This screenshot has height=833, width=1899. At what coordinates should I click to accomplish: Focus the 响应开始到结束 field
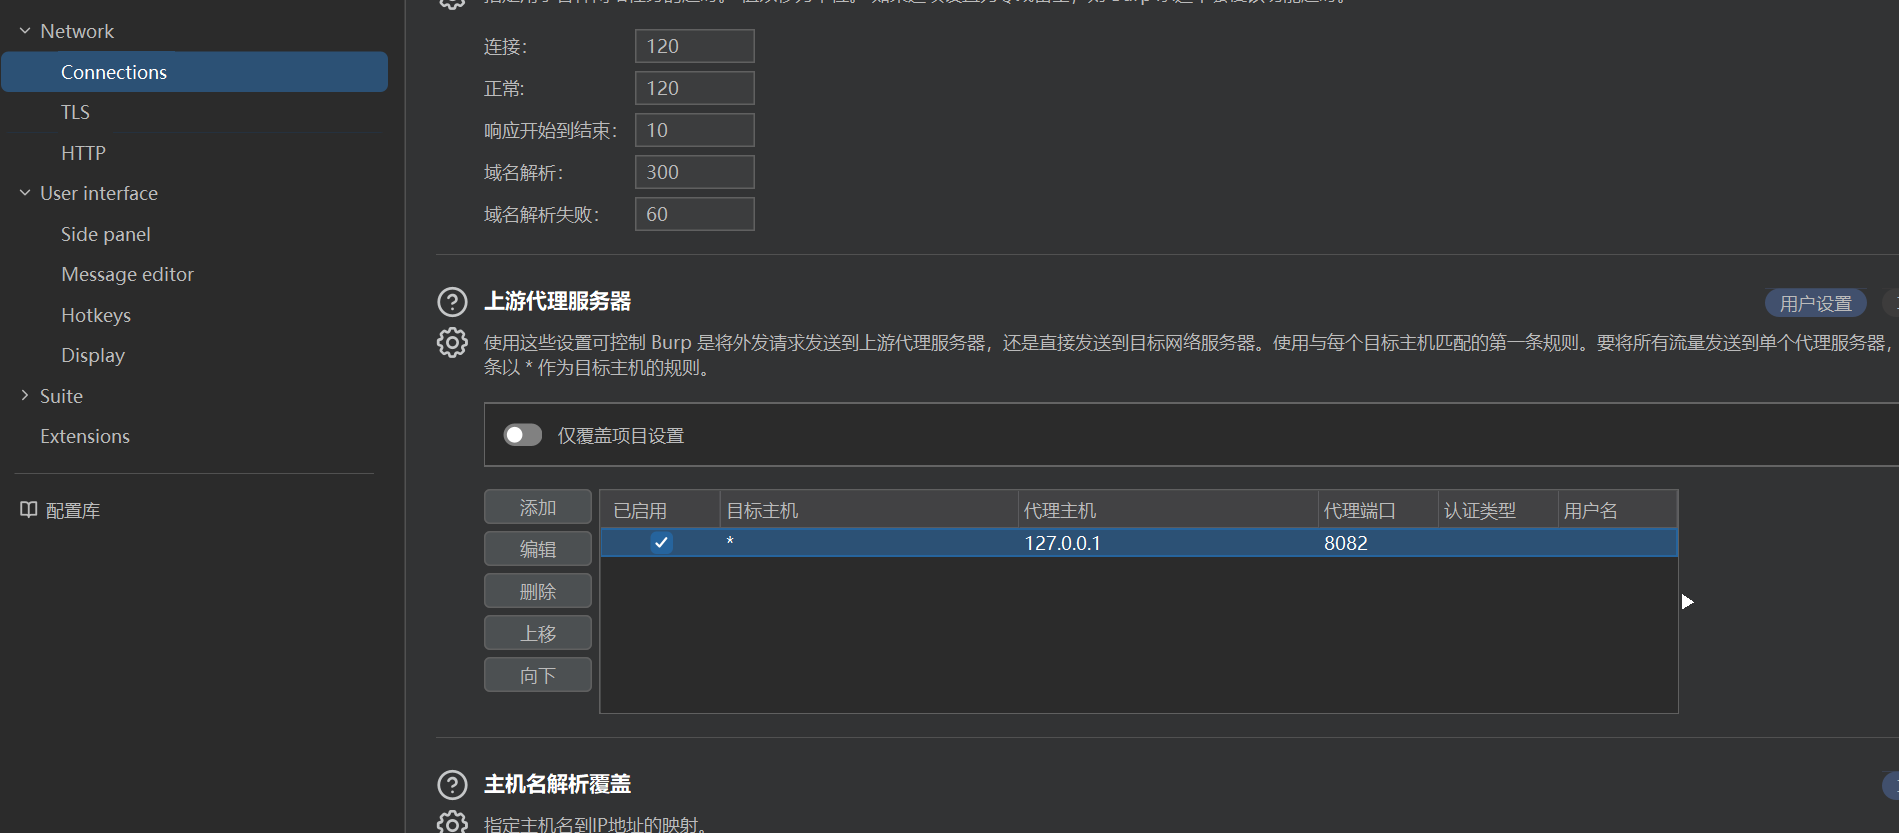click(695, 130)
